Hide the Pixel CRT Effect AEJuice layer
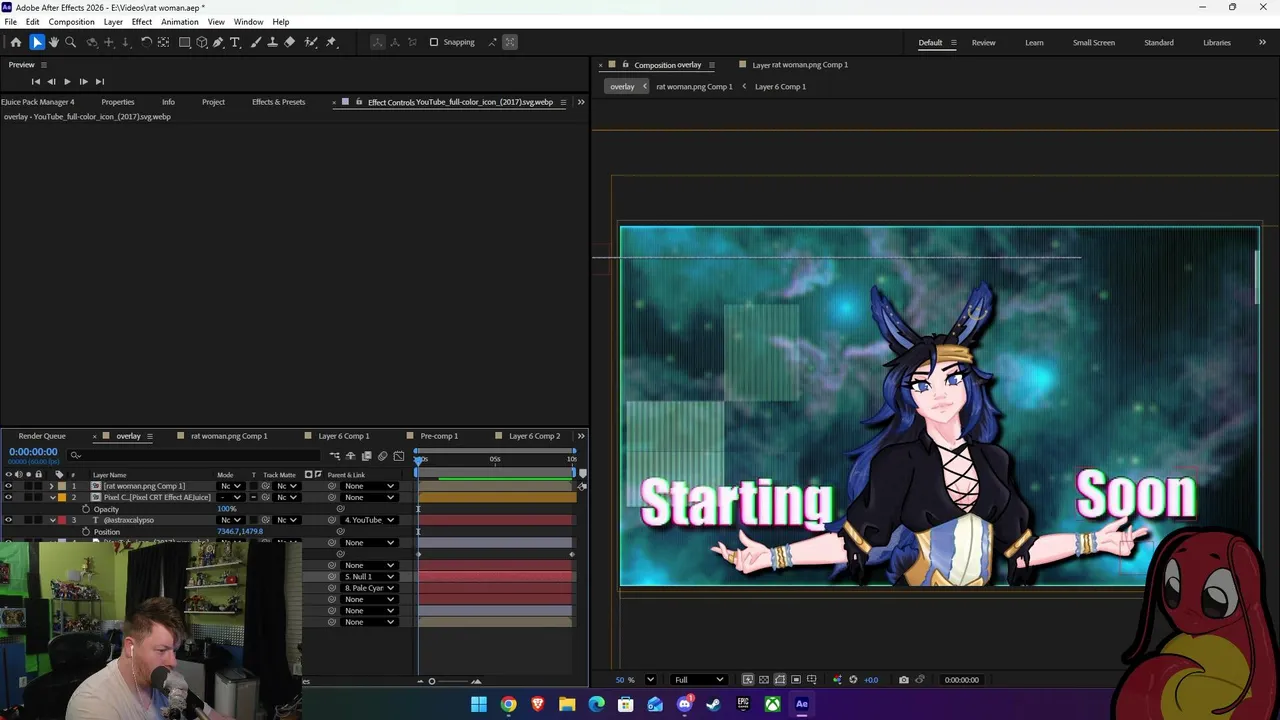The image size is (1280, 720). [8, 497]
